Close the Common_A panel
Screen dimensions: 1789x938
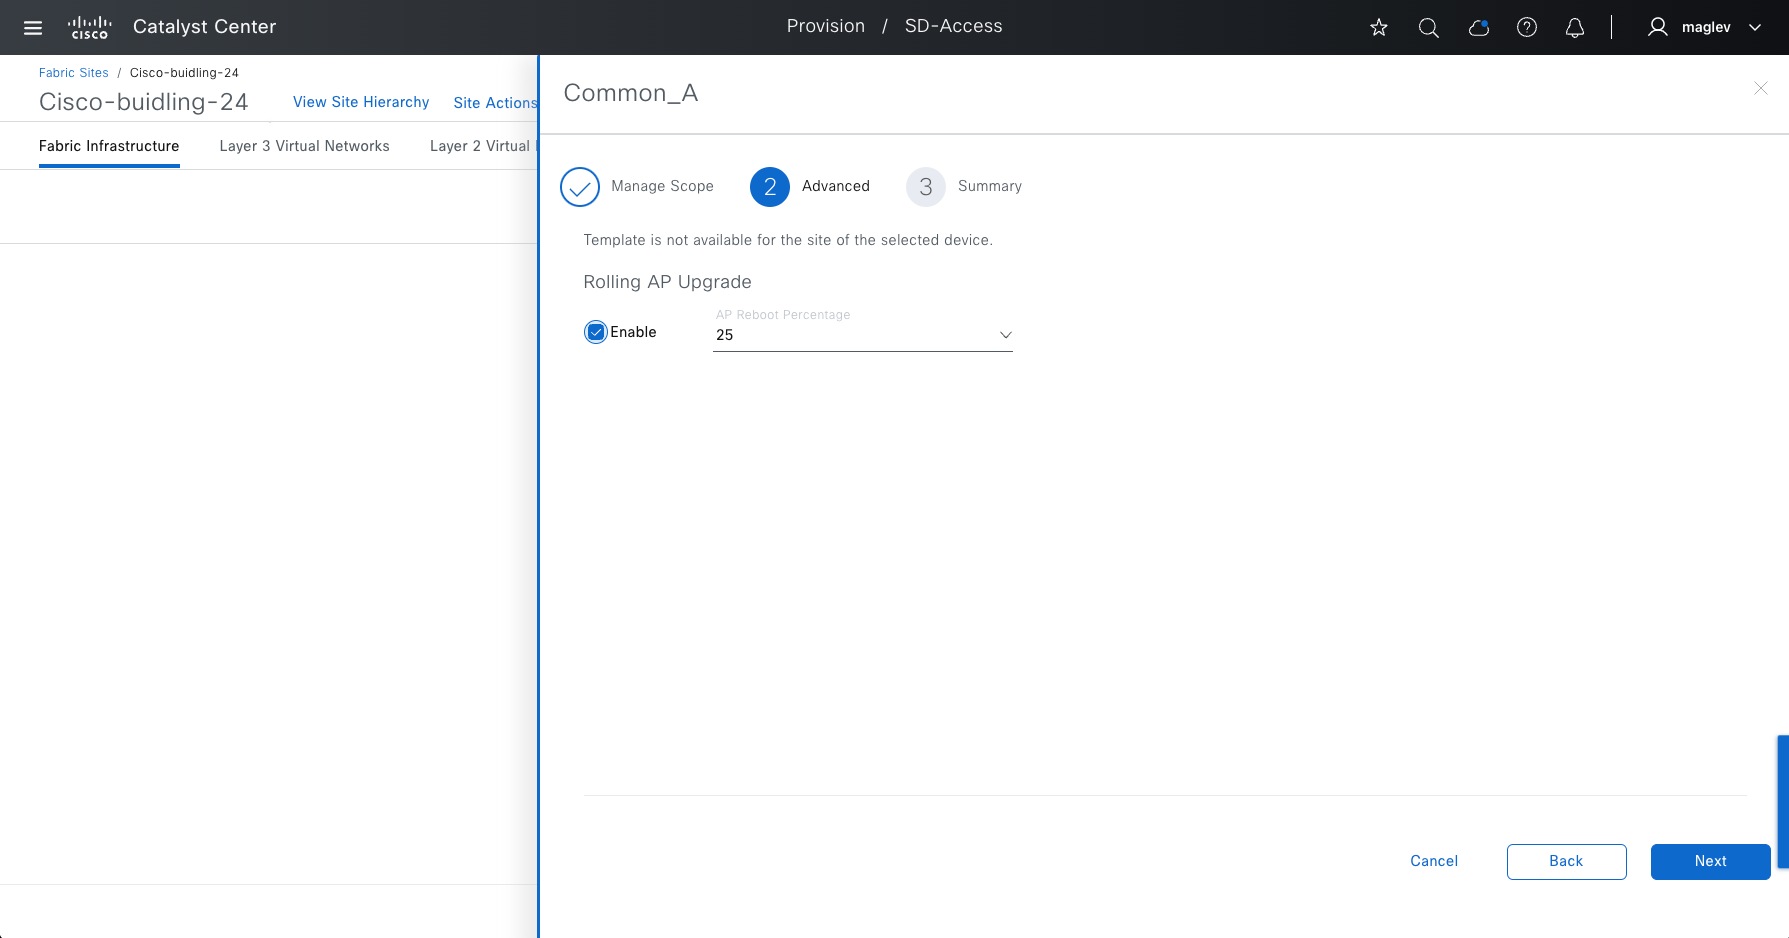[1760, 89]
